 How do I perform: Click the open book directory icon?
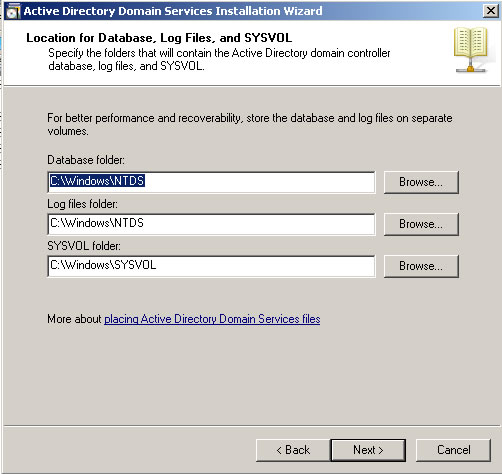point(471,50)
